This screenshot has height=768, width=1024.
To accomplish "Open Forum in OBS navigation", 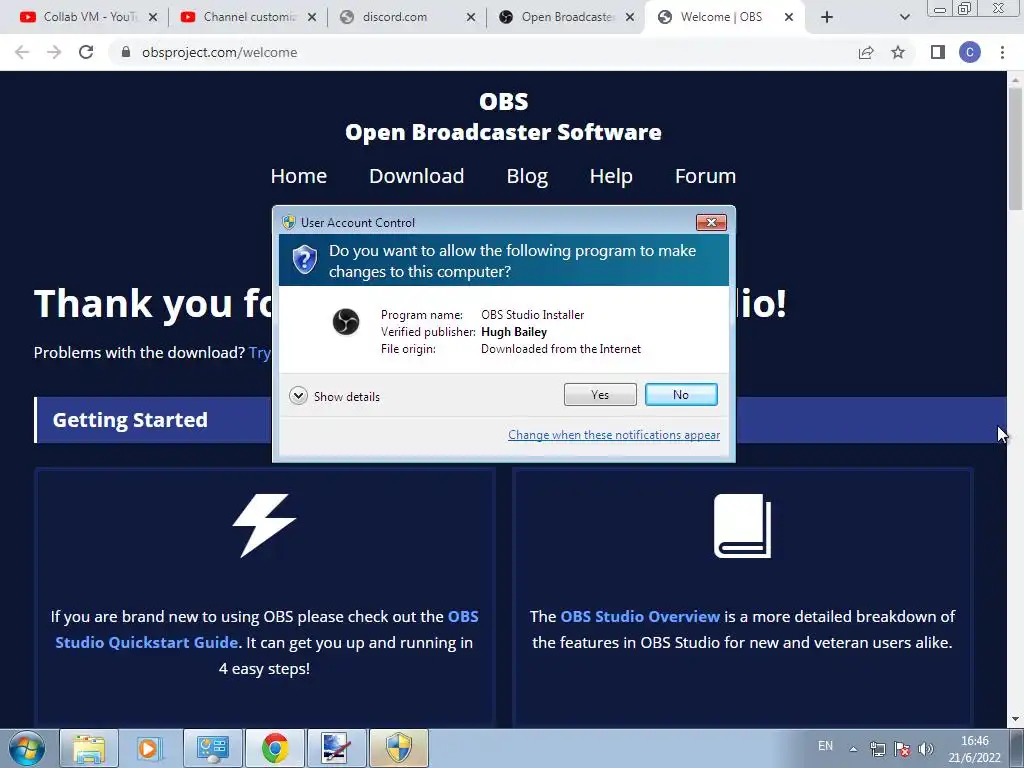I will coord(705,176).
